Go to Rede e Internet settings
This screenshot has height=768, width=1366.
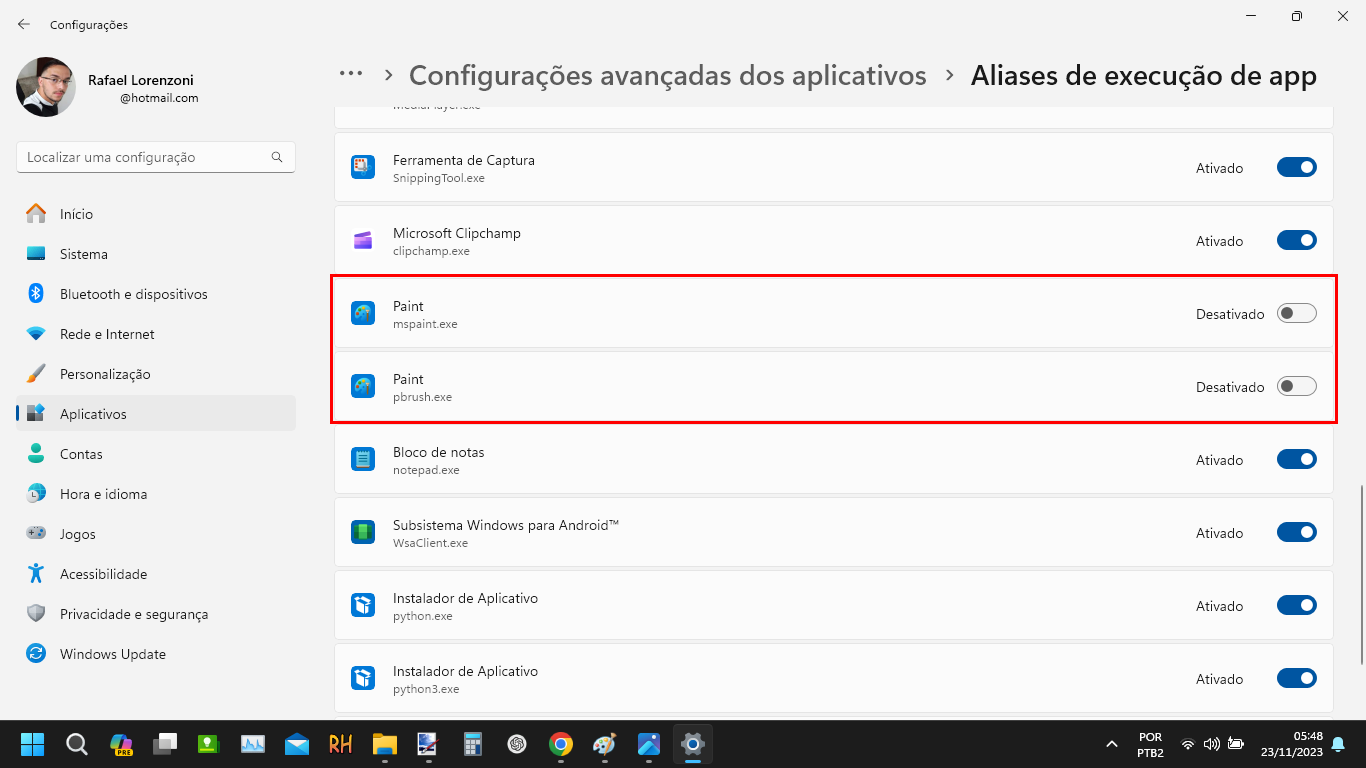pos(156,334)
